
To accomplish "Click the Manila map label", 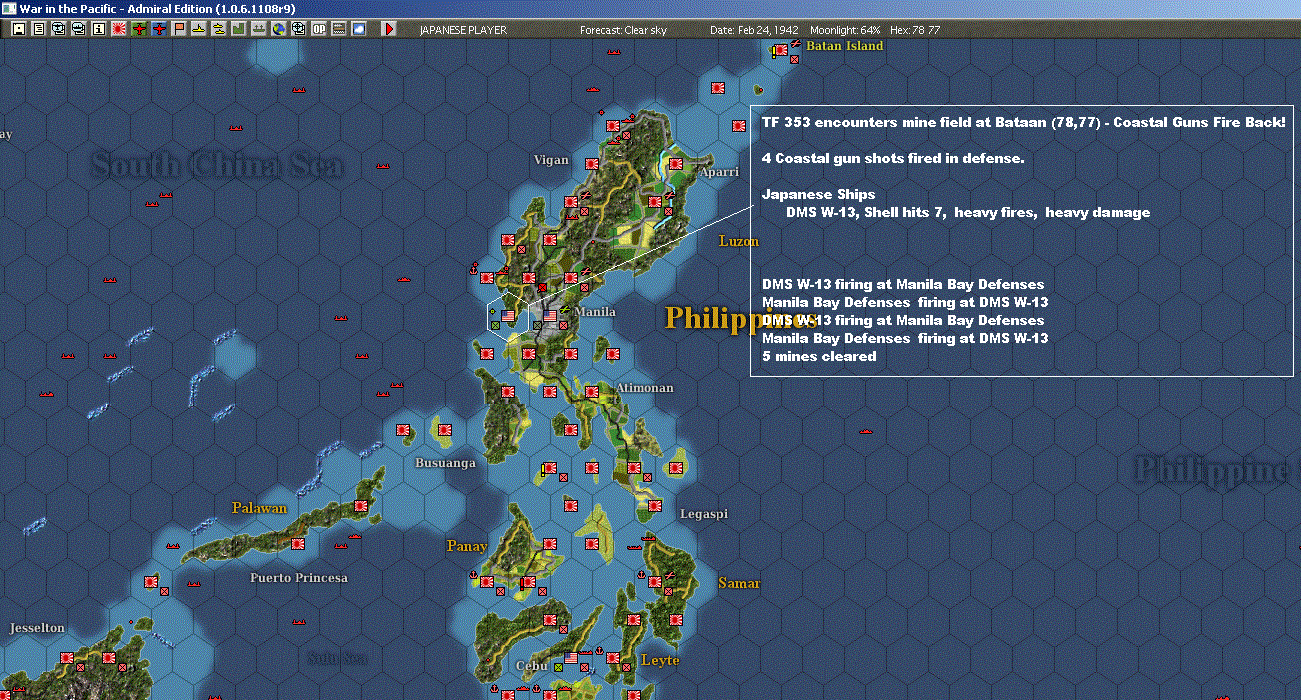I will 595,312.
